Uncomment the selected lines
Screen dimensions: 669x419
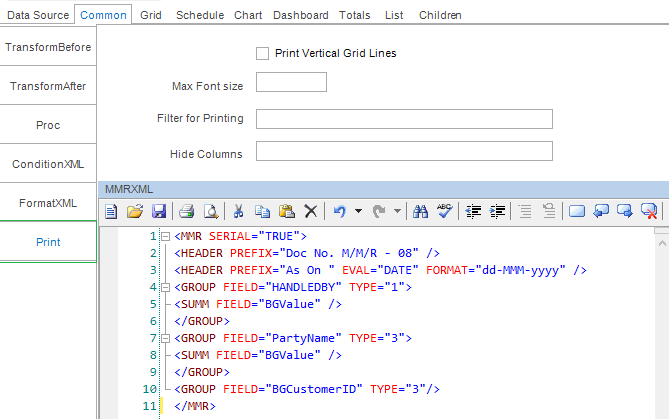coord(549,211)
